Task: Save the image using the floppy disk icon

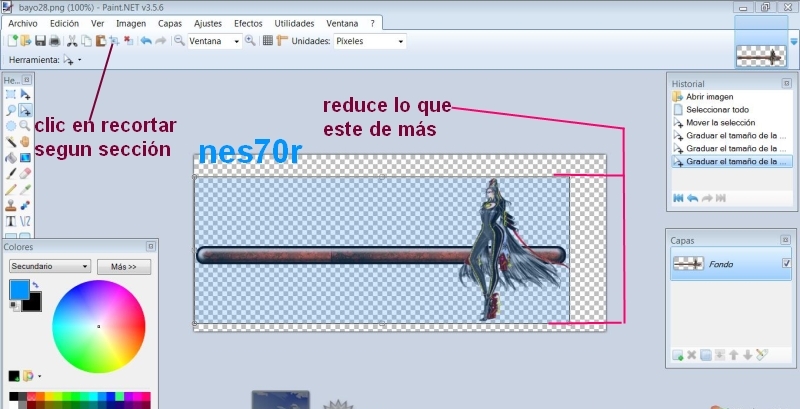Action: tap(40, 41)
